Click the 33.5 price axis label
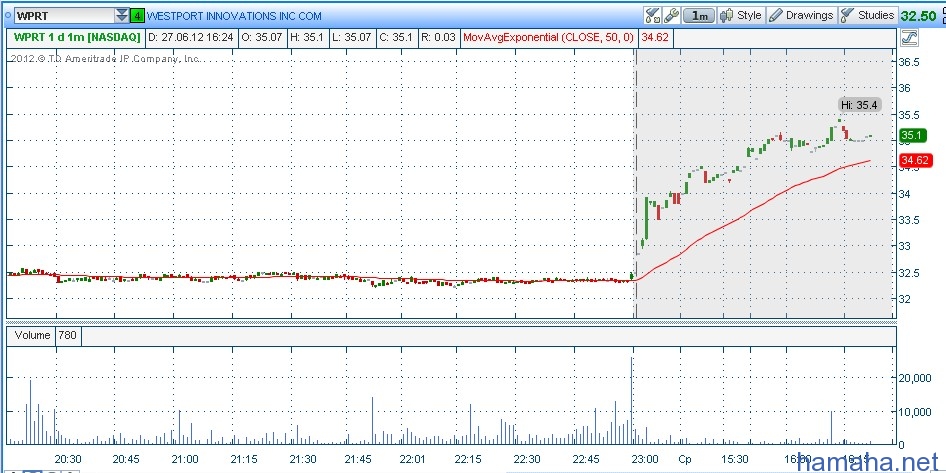 pos(911,220)
